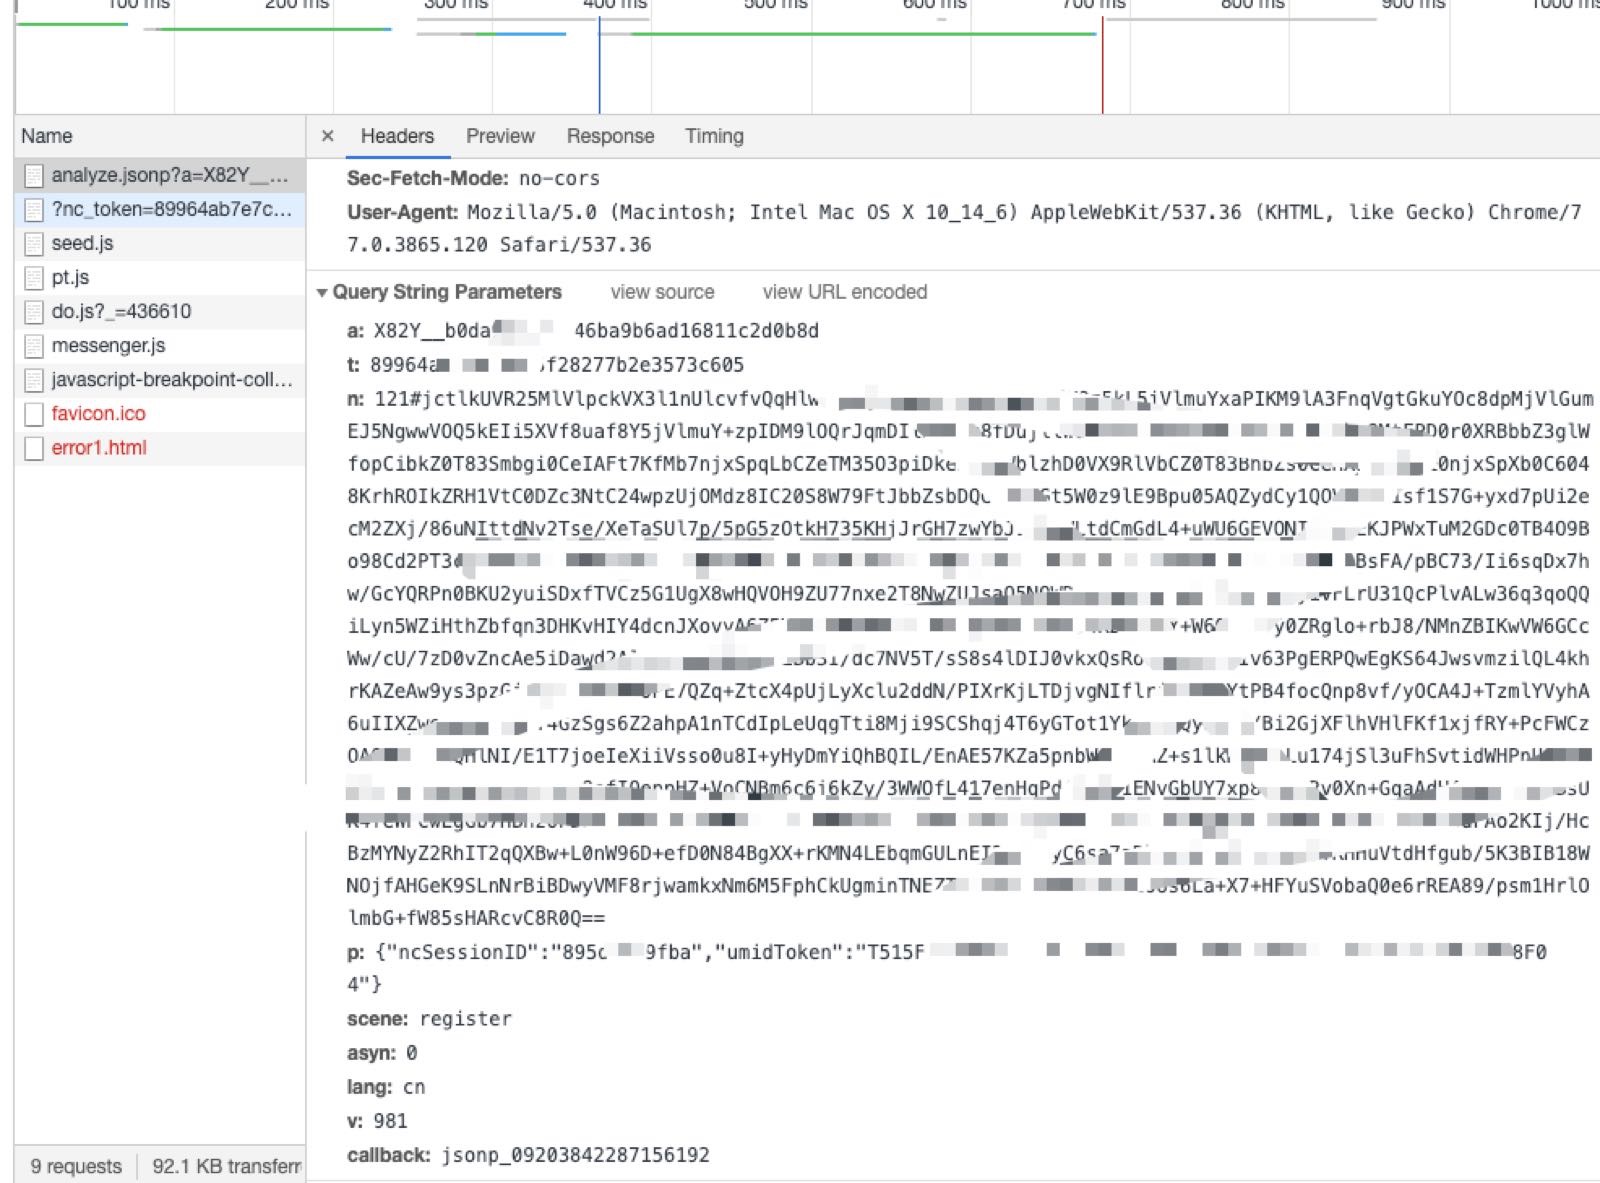Click the callback jsonp parameter value
1600x1183 pixels.
coord(576,1155)
